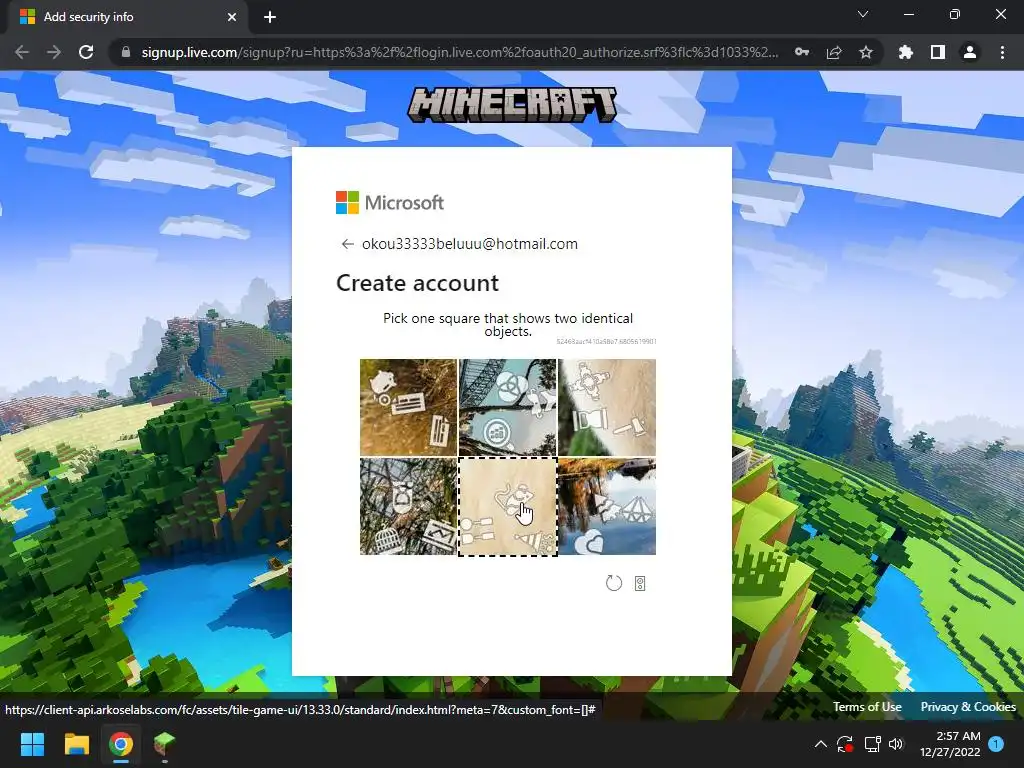Open the Privacy & Cookies link
1024x768 pixels.
968,707
